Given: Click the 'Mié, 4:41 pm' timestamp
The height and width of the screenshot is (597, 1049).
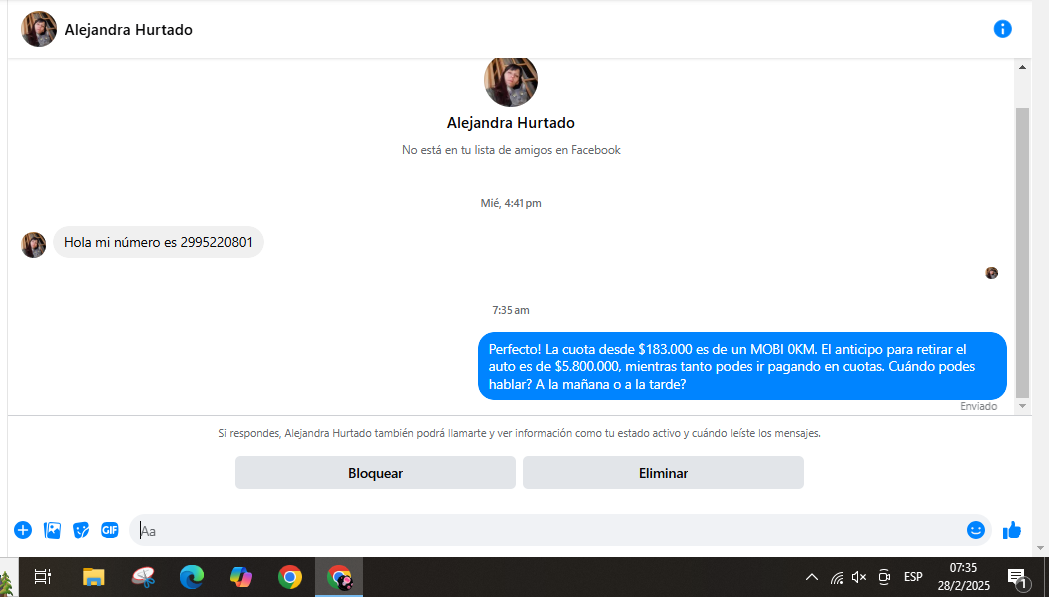Looking at the screenshot, I should pos(511,203).
